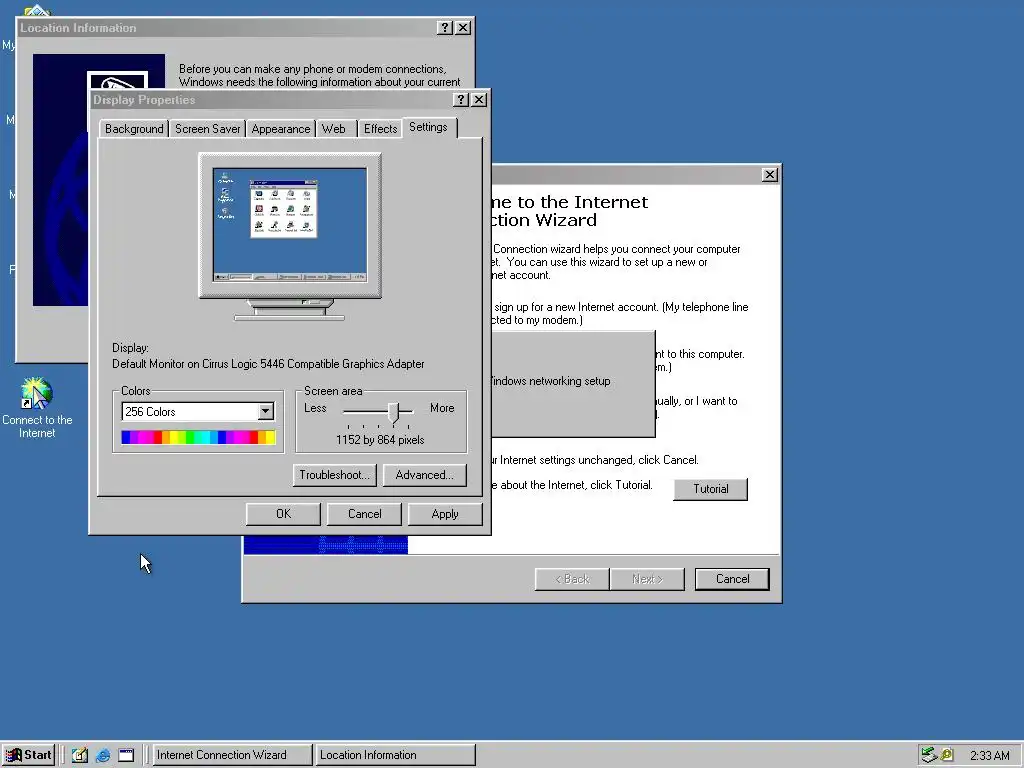Open the Tutorial in the Internet wizard

point(711,489)
